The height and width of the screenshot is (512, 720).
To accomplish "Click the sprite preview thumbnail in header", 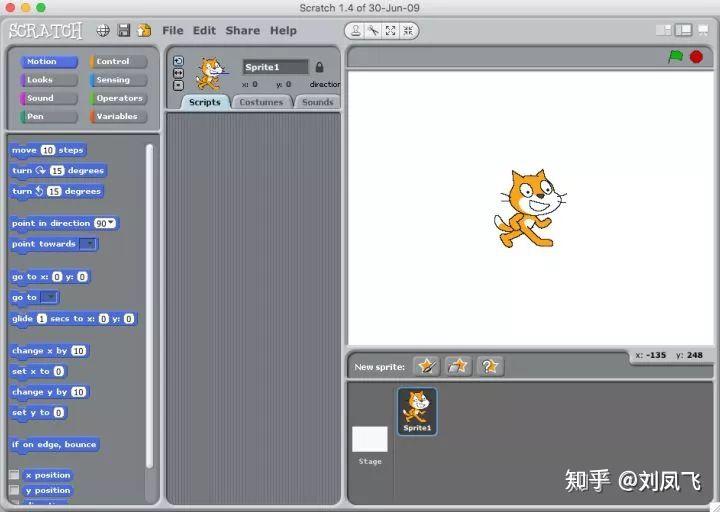I will (x=211, y=73).
